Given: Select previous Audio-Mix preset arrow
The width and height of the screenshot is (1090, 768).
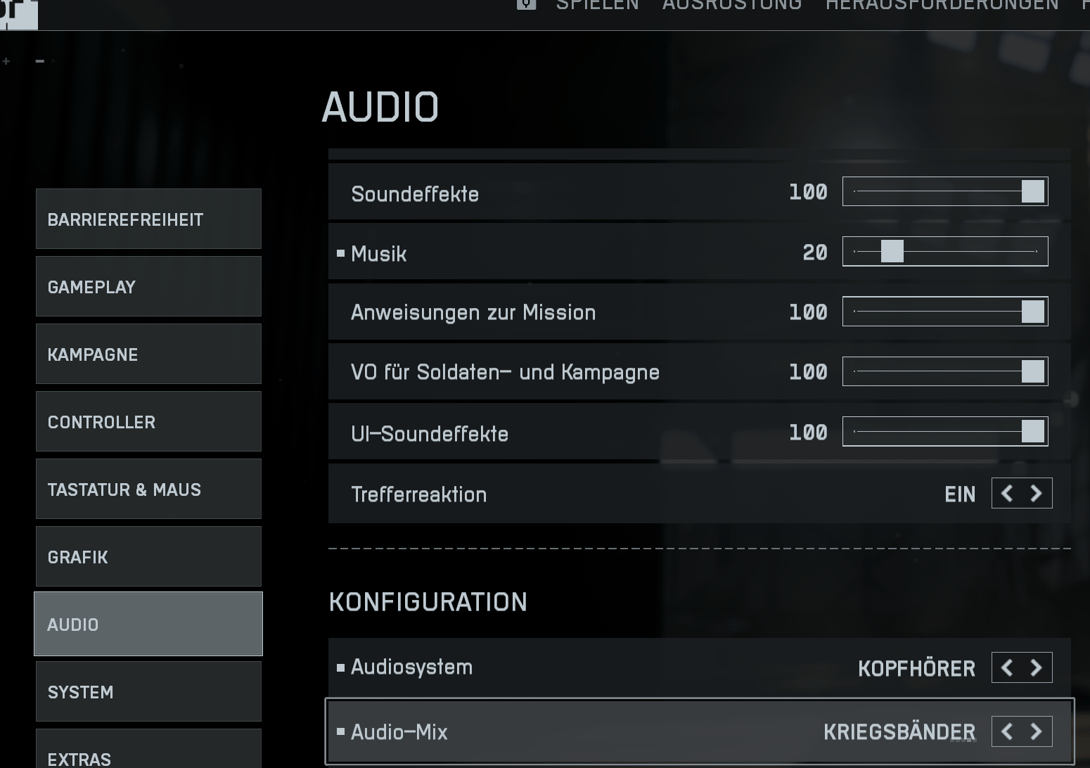Looking at the screenshot, I should (1007, 732).
